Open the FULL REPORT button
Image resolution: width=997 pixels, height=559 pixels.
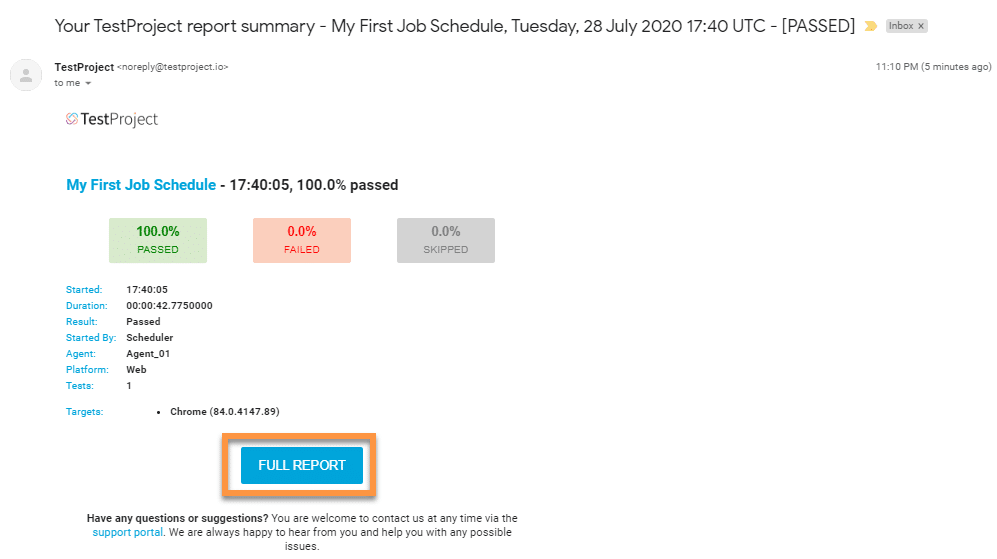coord(302,465)
